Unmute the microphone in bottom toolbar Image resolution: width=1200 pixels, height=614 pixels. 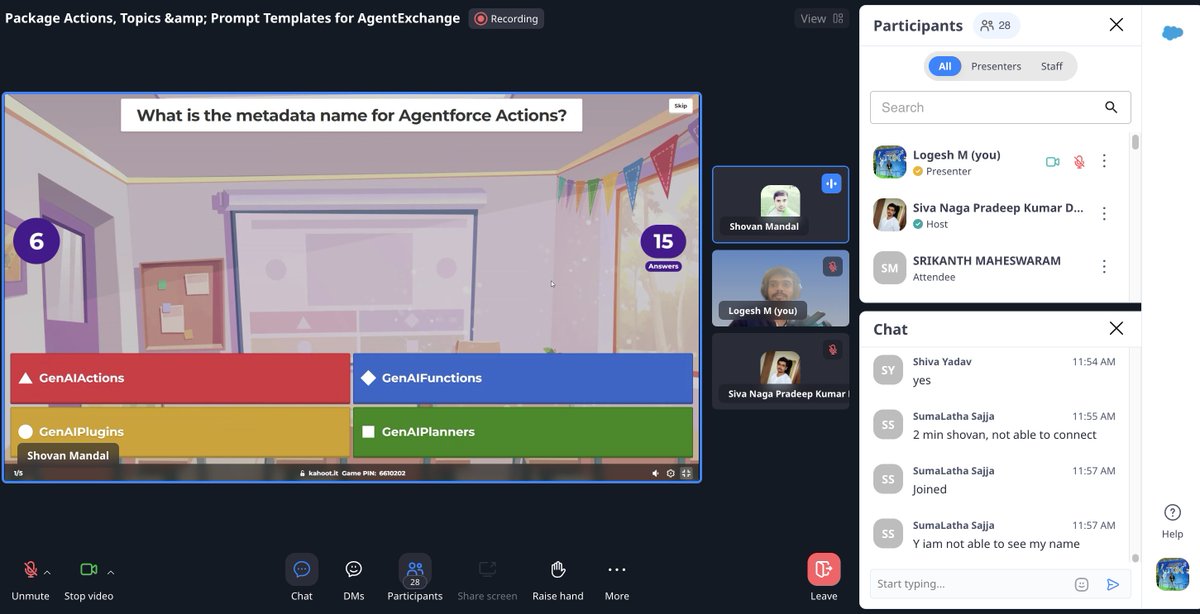pyautogui.click(x=30, y=570)
